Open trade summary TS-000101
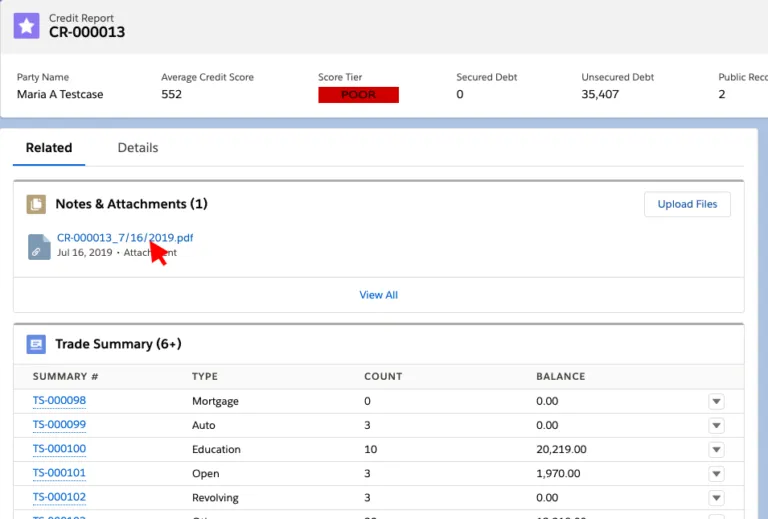 click(x=59, y=473)
